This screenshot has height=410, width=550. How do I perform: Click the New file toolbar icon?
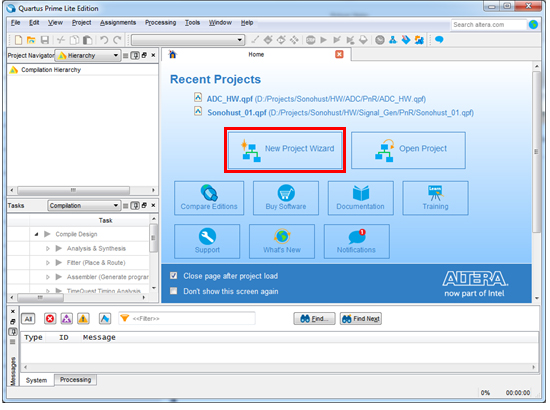point(19,40)
